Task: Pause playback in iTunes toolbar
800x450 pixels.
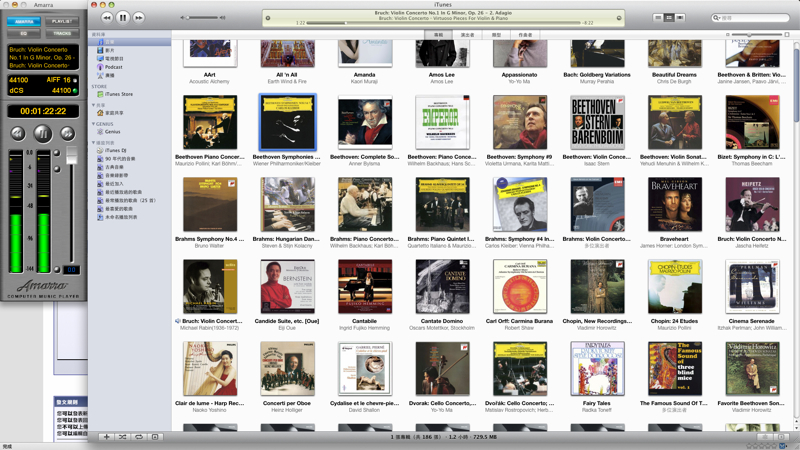Action: (x=123, y=17)
